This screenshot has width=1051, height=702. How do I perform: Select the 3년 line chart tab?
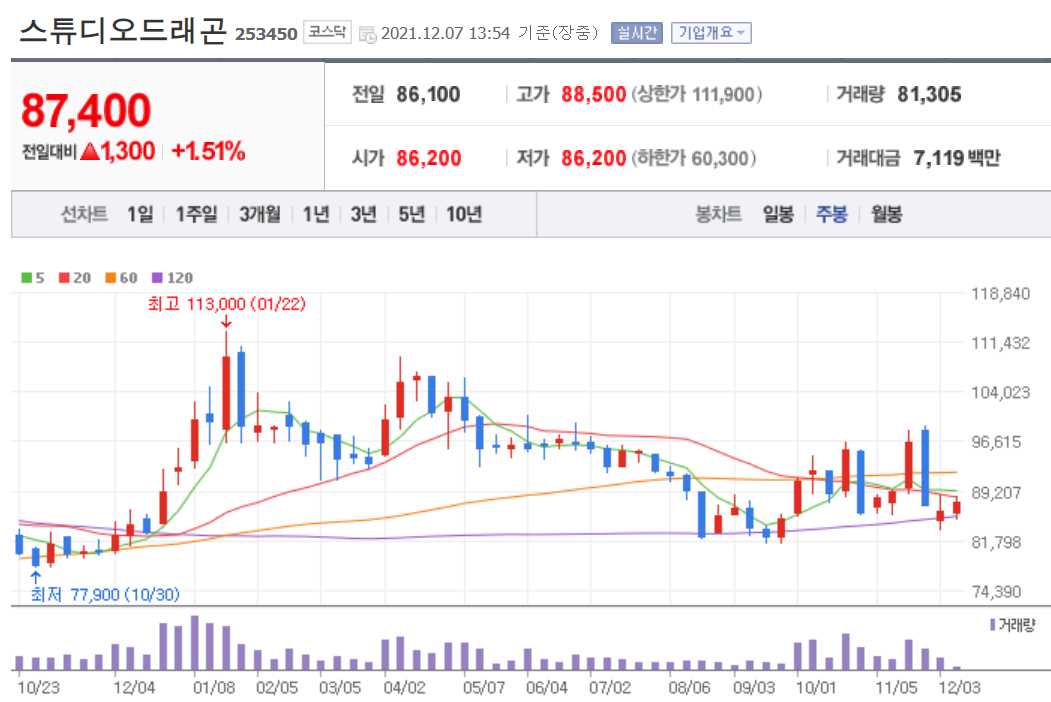click(363, 214)
